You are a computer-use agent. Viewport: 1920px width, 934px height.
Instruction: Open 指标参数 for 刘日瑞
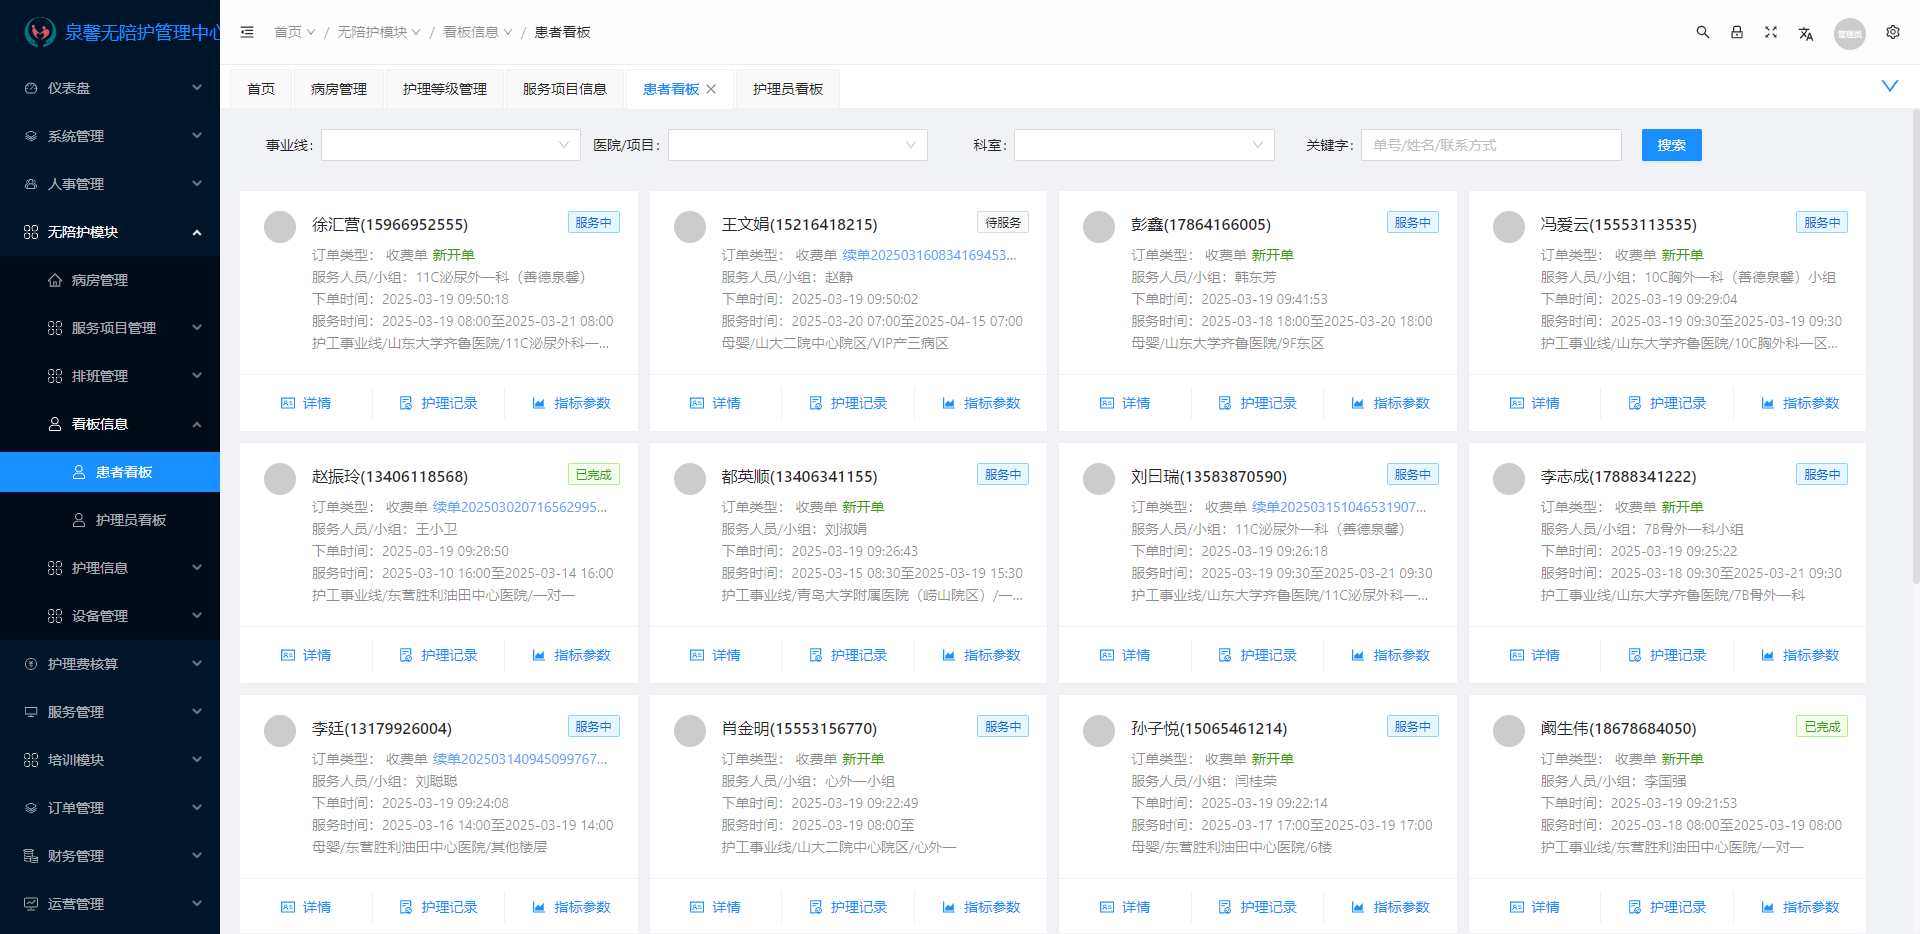pos(1390,655)
